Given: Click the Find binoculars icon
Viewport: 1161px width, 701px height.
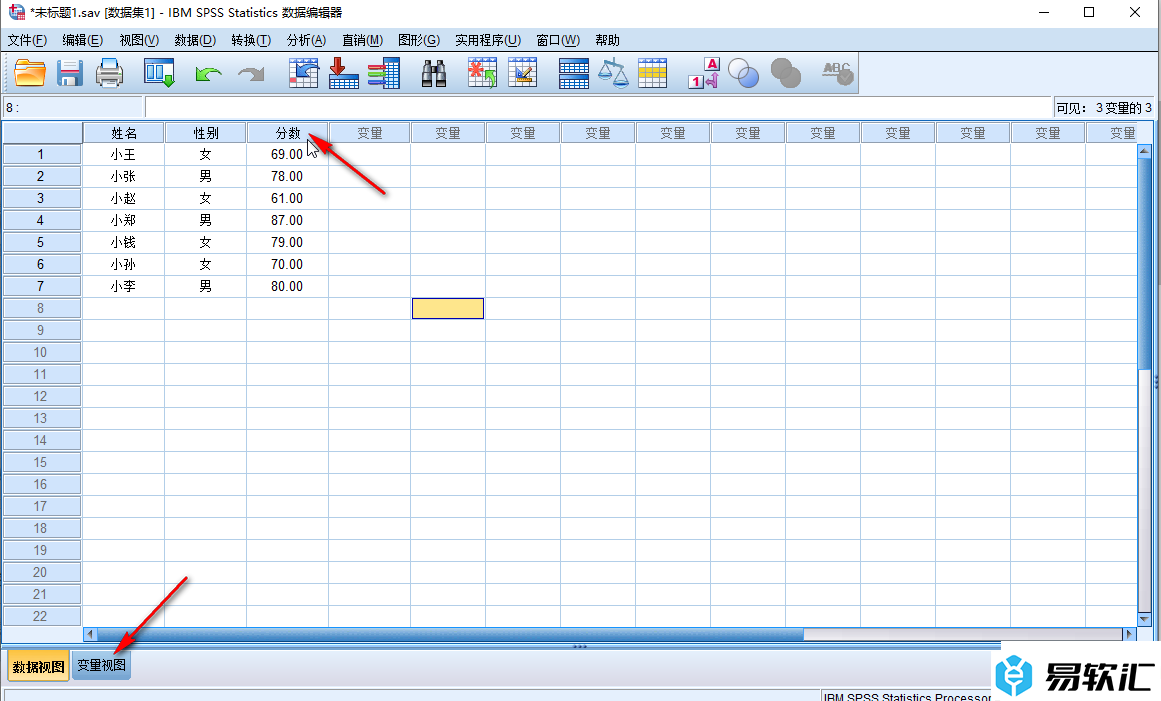Looking at the screenshot, I should click(x=433, y=73).
